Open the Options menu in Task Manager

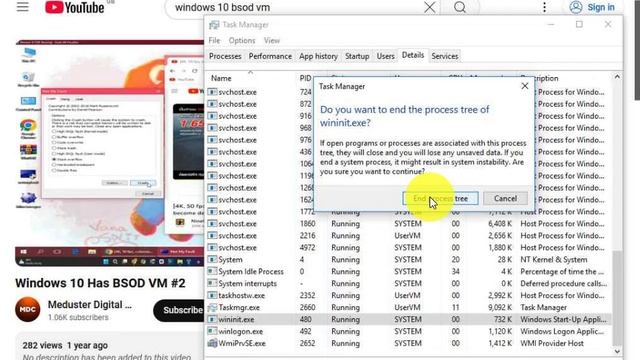pyautogui.click(x=242, y=40)
